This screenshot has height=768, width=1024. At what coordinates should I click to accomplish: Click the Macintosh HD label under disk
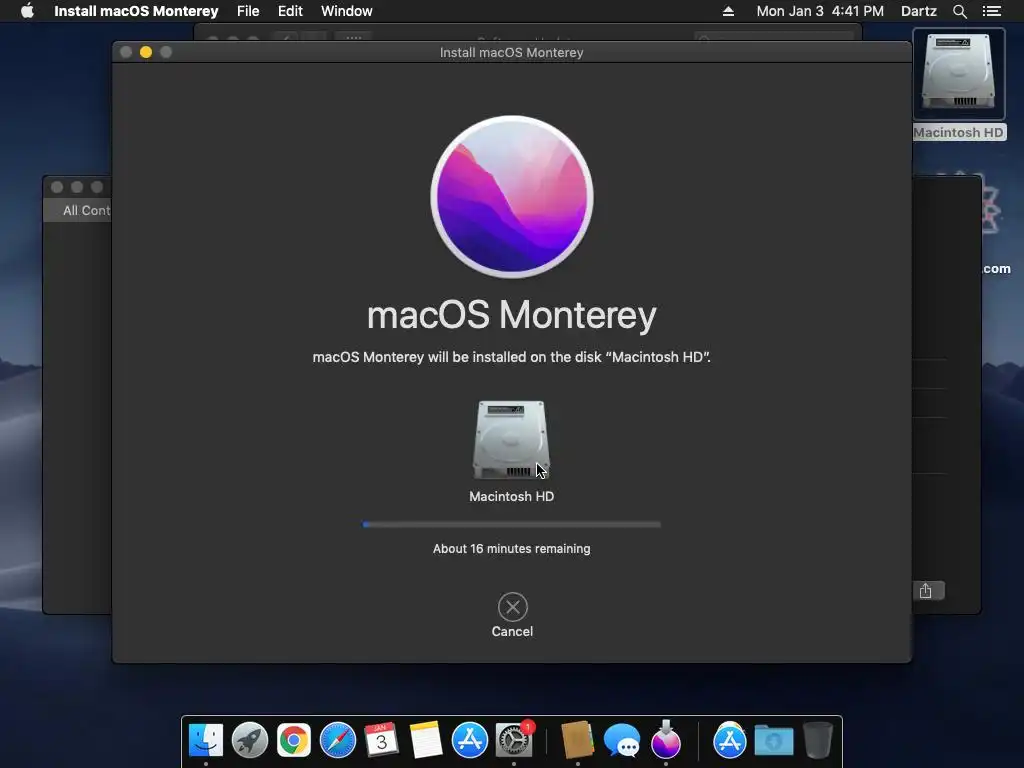click(511, 496)
